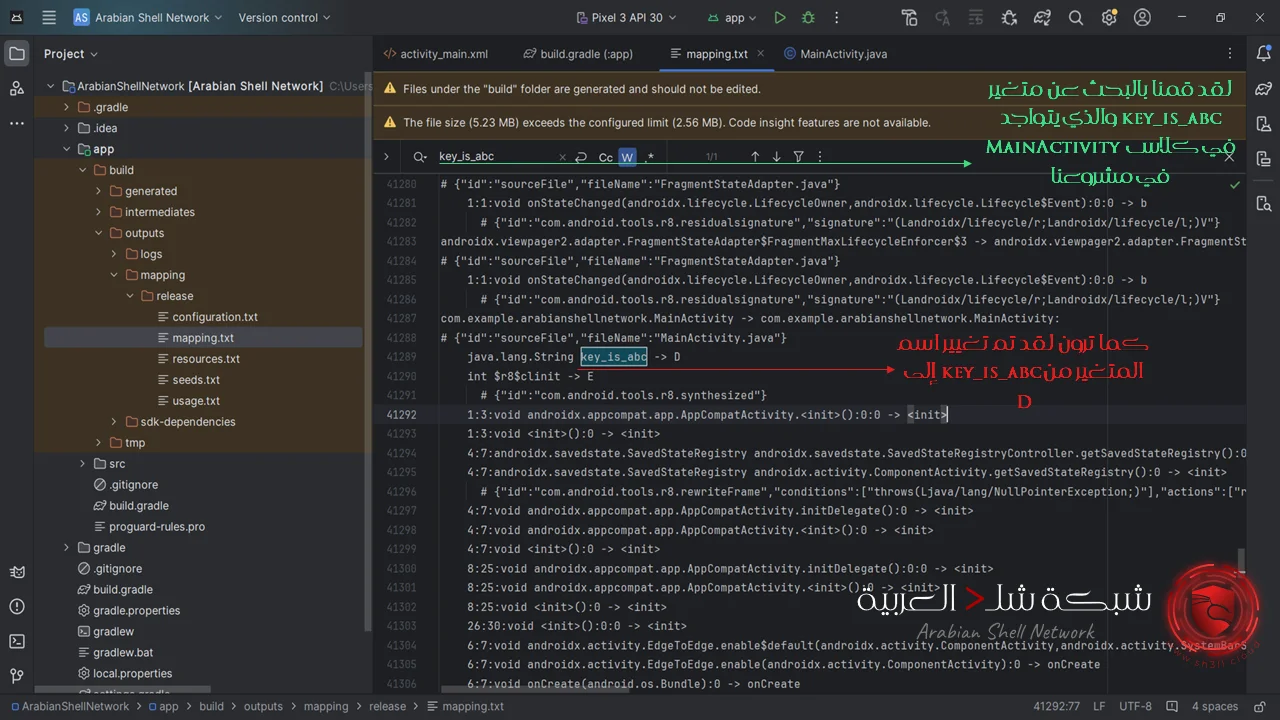Expand the .gradle folder
Viewport: 1280px width, 720px height.
point(66,107)
